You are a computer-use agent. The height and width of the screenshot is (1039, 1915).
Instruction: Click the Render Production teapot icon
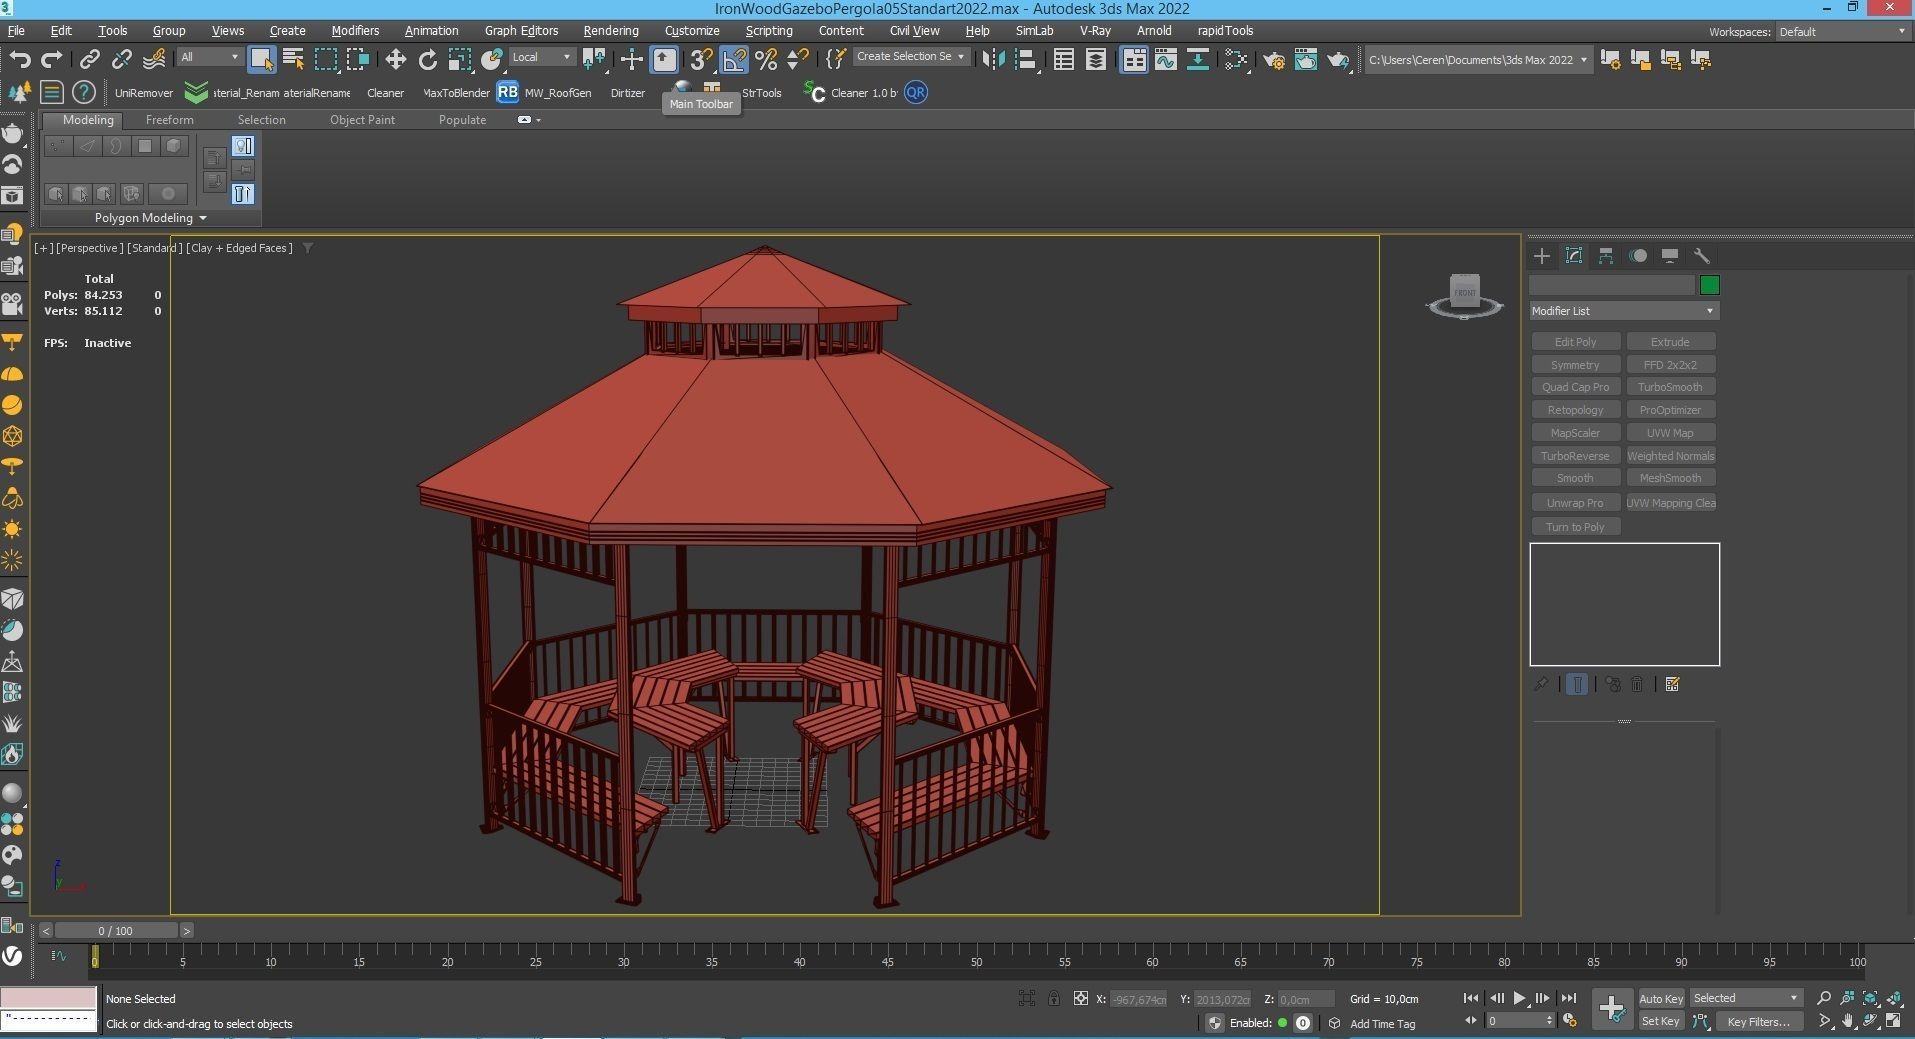coord(1338,60)
